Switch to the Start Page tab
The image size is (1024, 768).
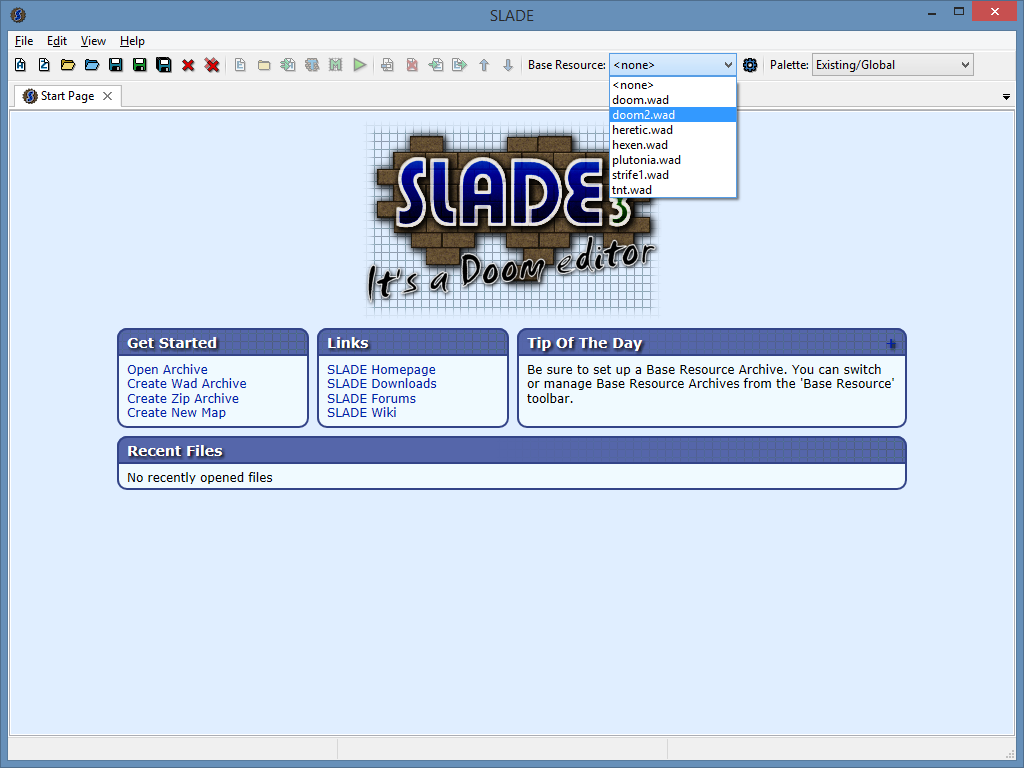[x=67, y=96]
